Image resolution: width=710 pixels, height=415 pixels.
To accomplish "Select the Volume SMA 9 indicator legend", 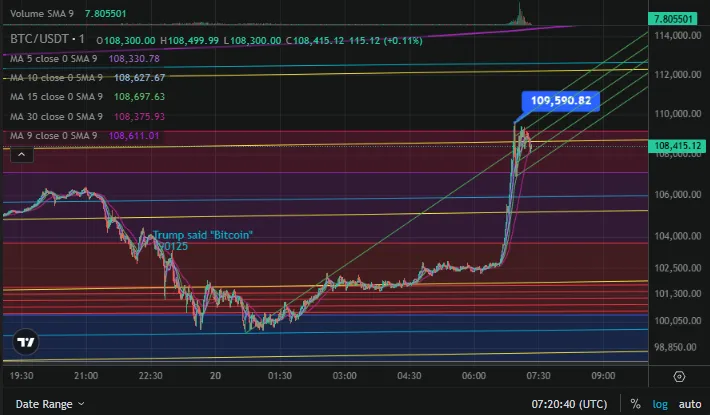I will coord(42,14).
